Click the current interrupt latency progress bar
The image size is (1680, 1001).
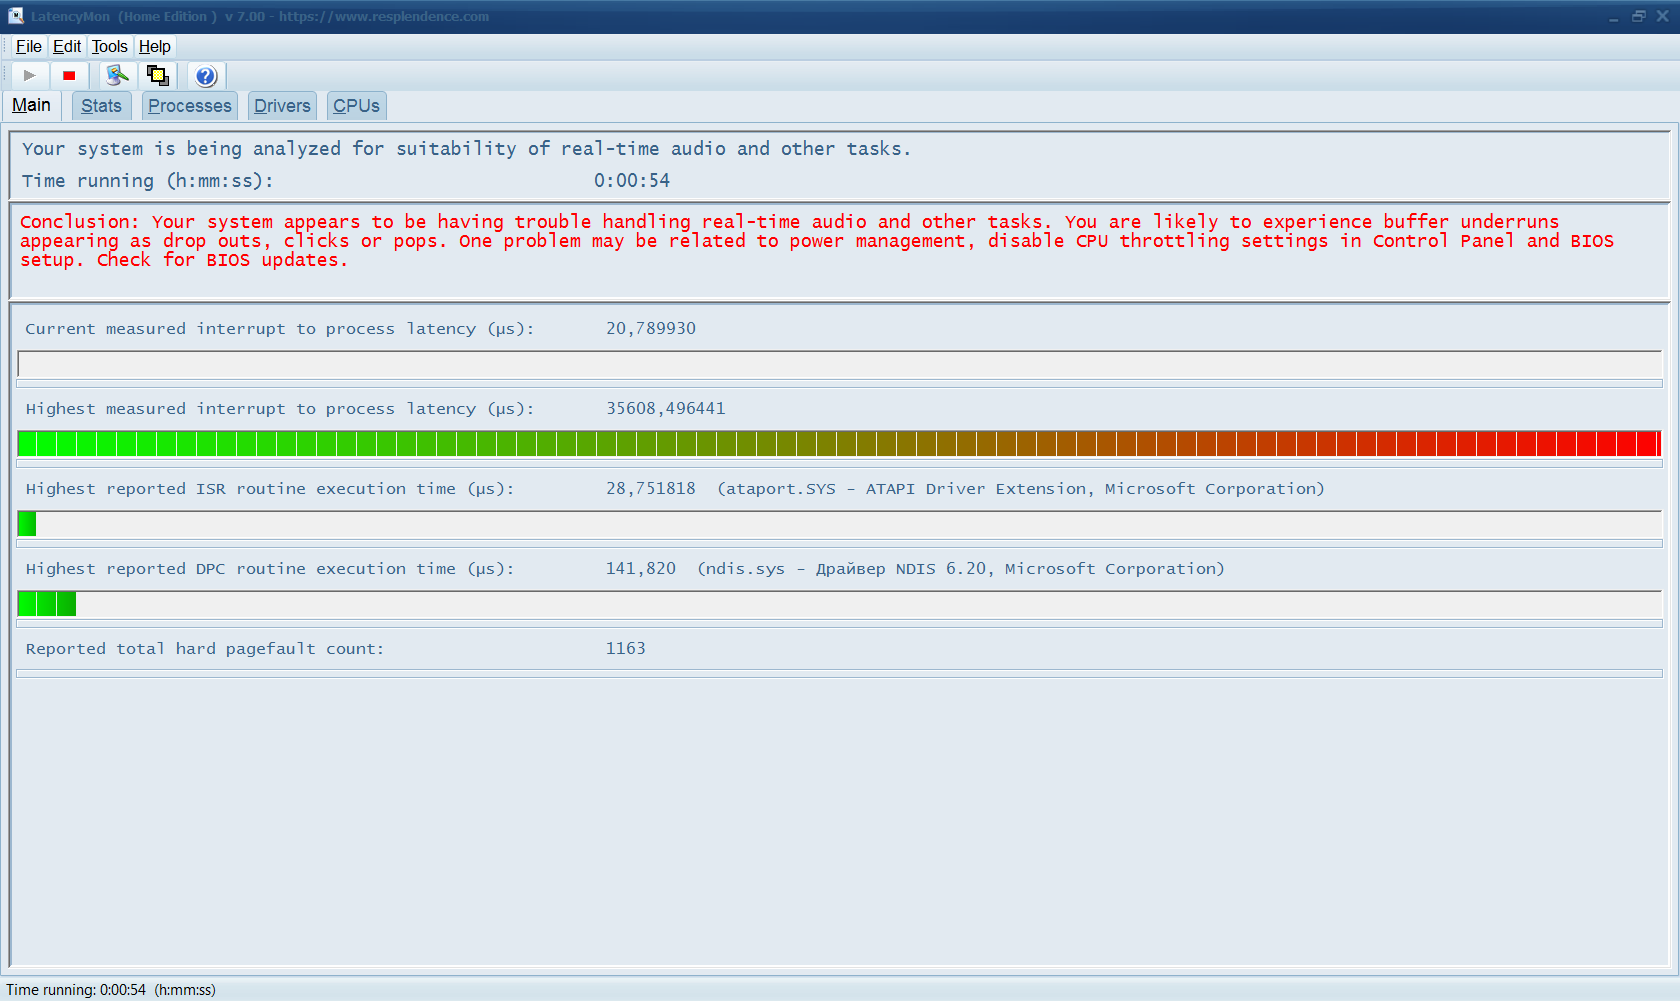840,365
